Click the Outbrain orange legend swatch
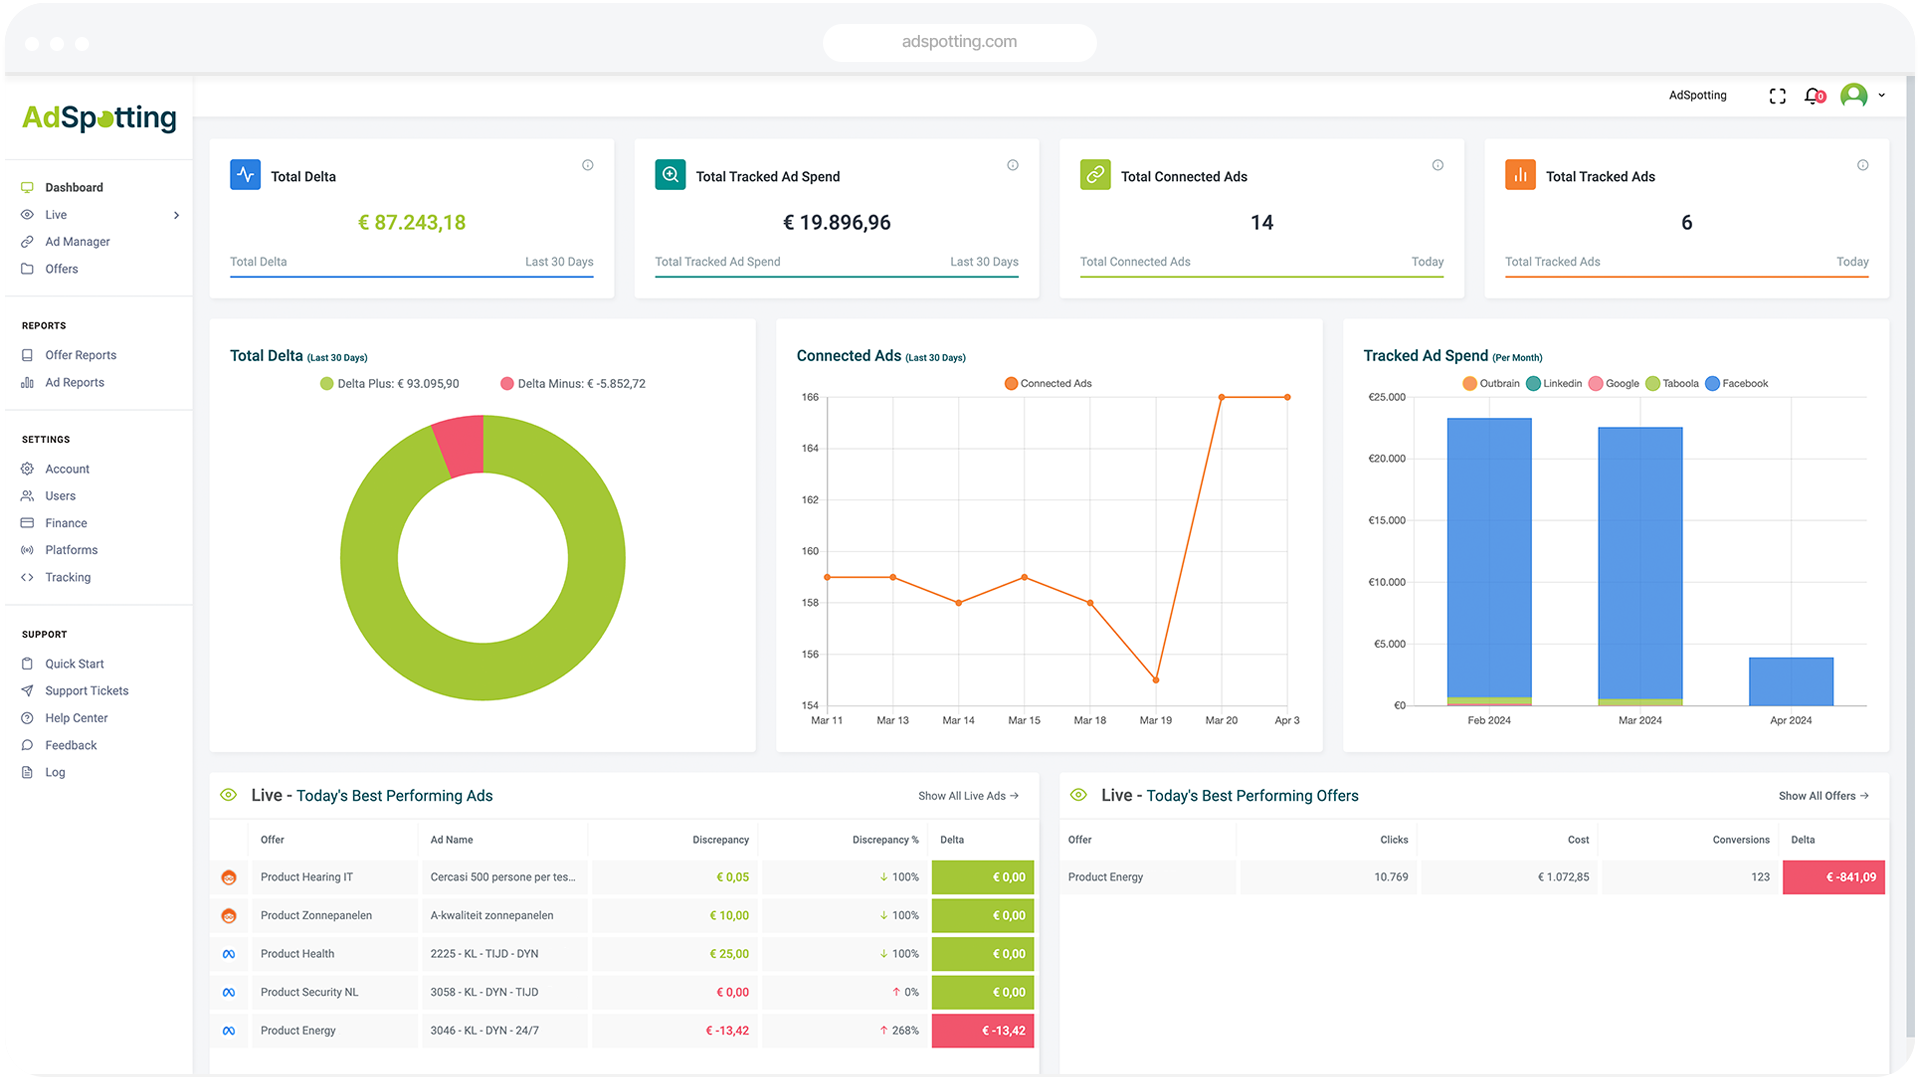 1469,384
